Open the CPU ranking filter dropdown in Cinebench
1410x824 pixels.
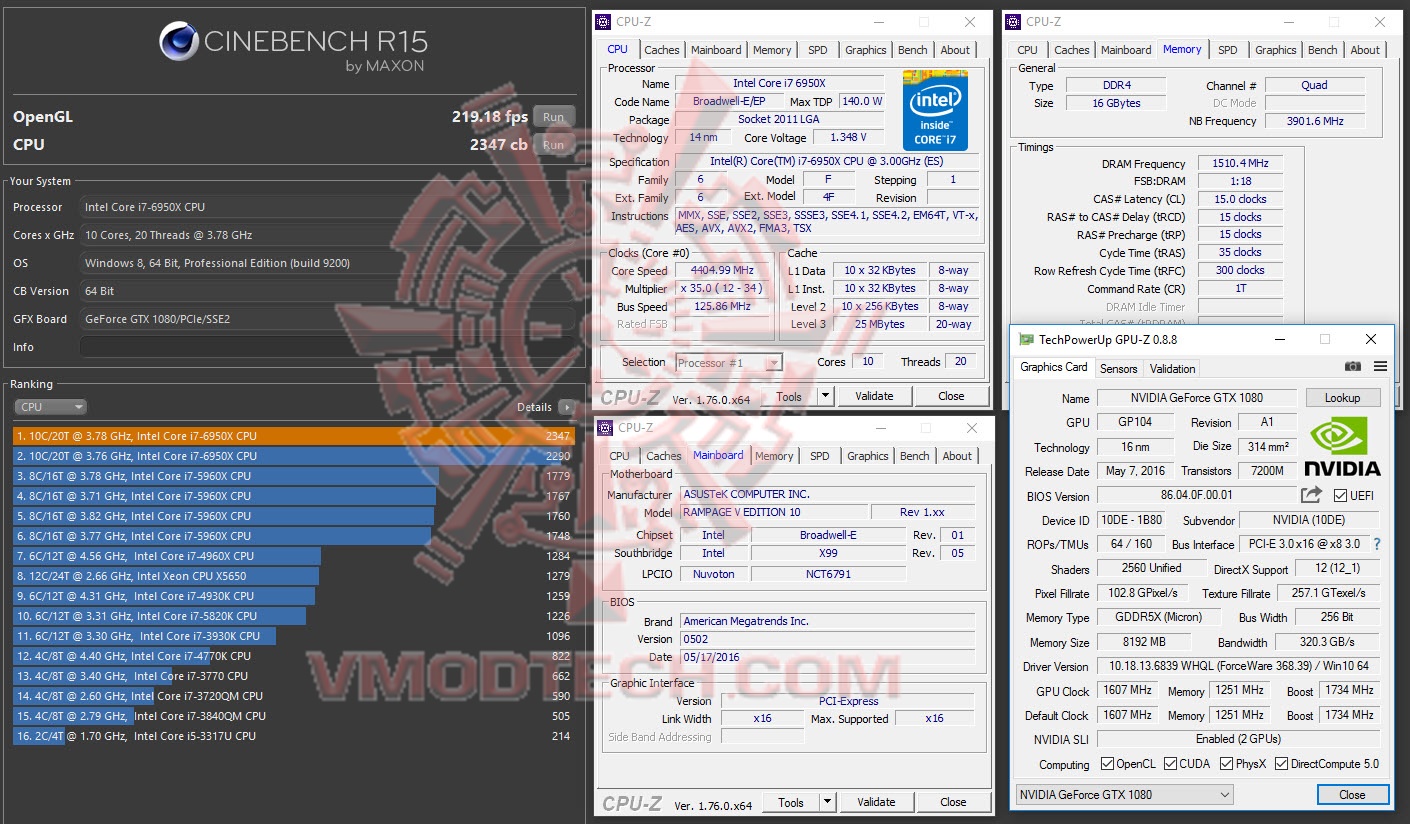coord(50,407)
